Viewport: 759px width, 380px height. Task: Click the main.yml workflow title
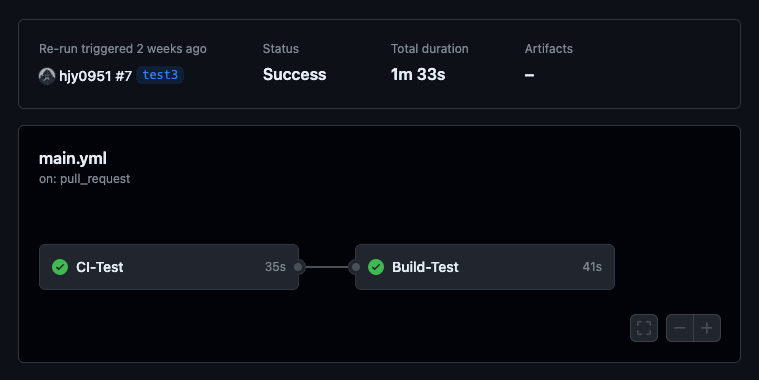coord(73,158)
